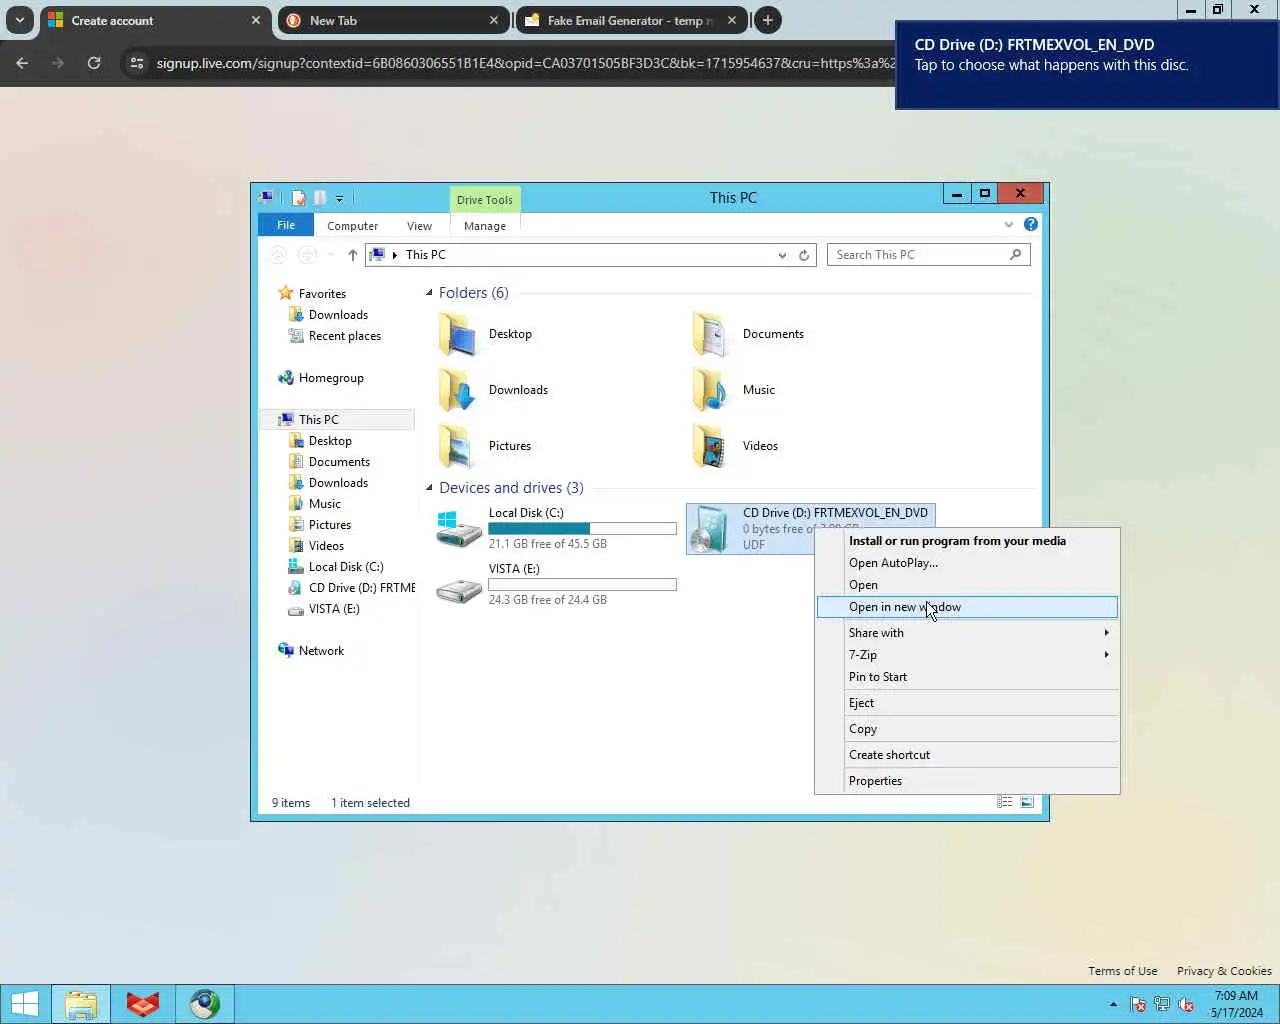Choose Open in new window from context menu
The height and width of the screenshot is (1024, 1280).
pos(967,607)
